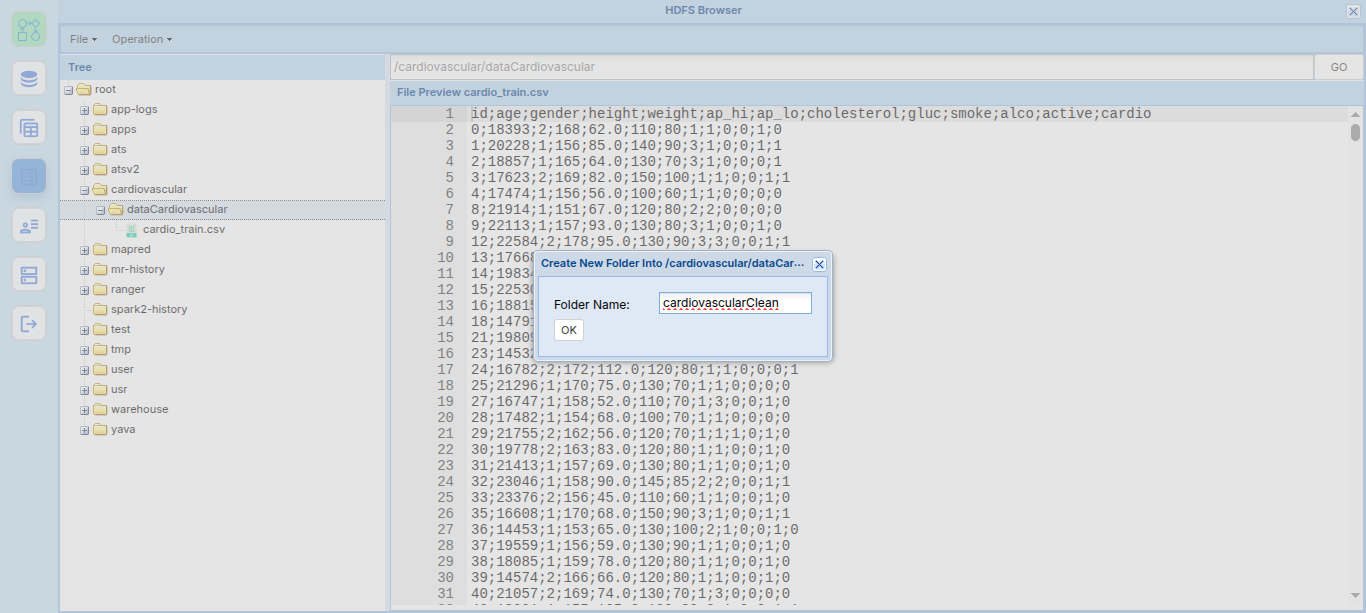Collapse the root tree node
The image size is (1366, 613).
(x=69, y=90)
